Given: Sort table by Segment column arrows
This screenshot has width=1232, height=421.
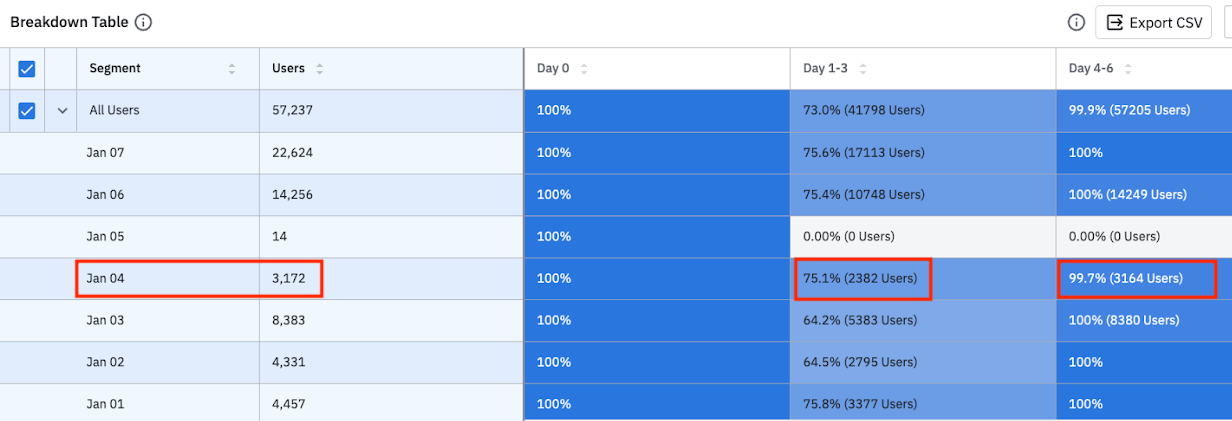Looking at the screenshot, I should [232, 69].
